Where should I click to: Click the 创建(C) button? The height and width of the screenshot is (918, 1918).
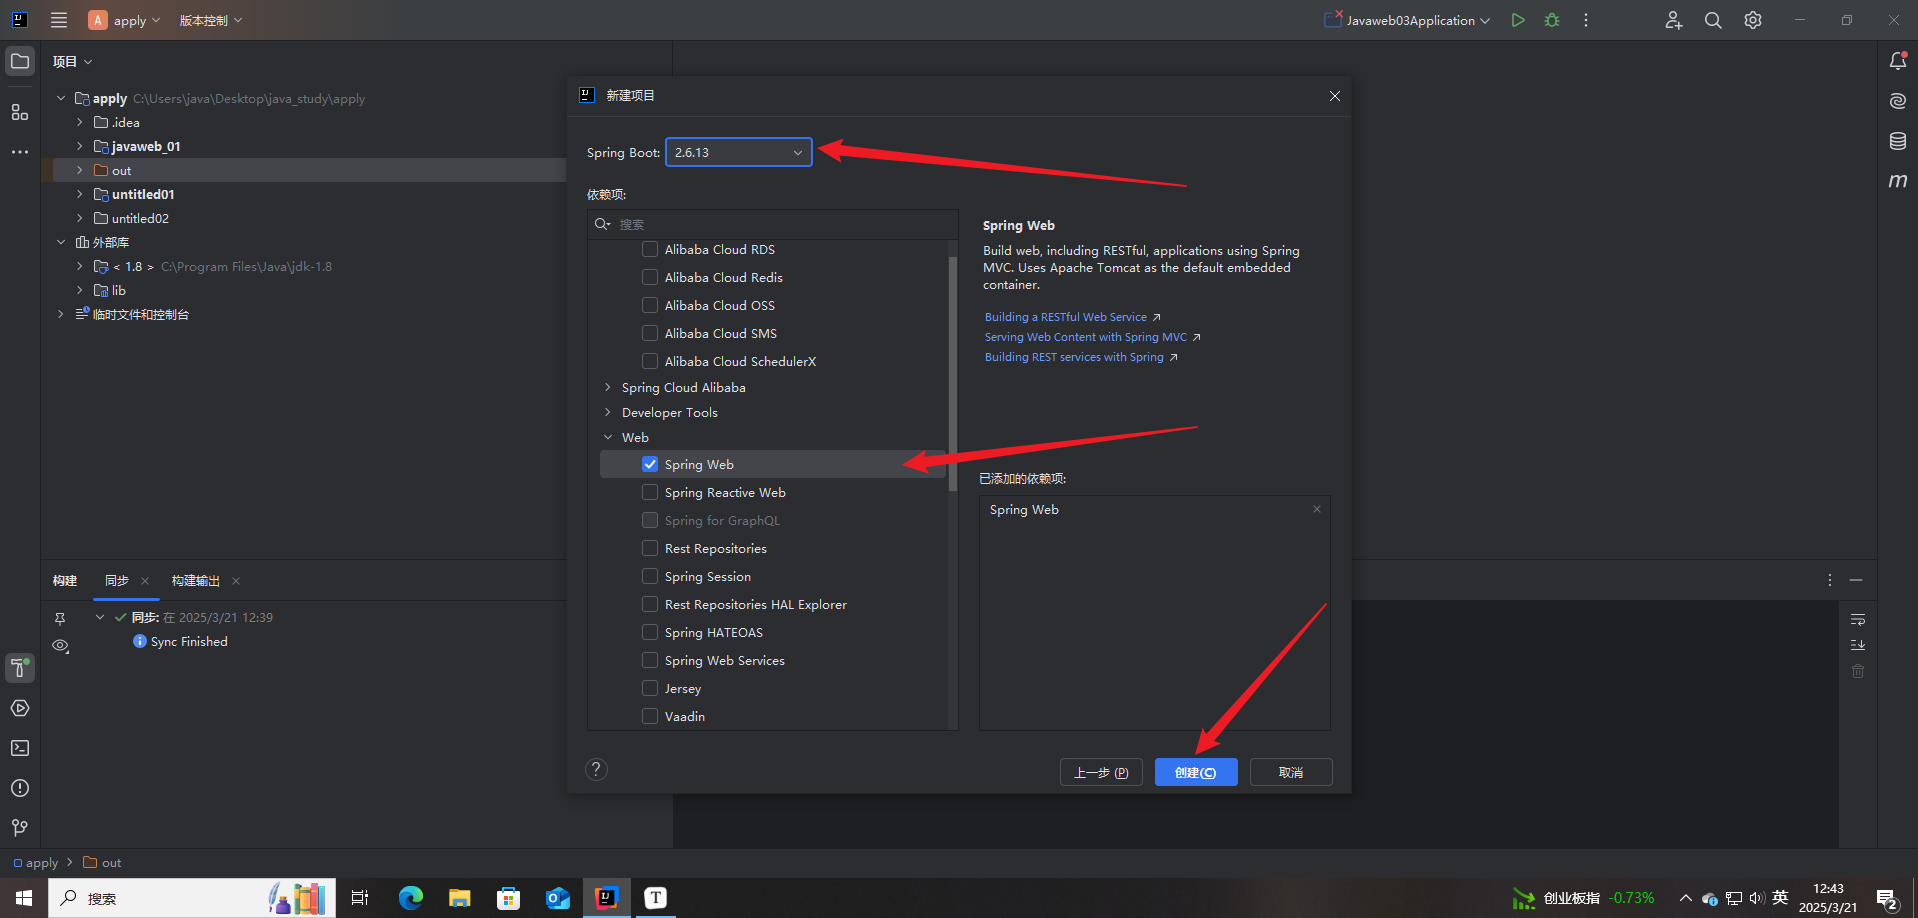(x=1196, y=772)
